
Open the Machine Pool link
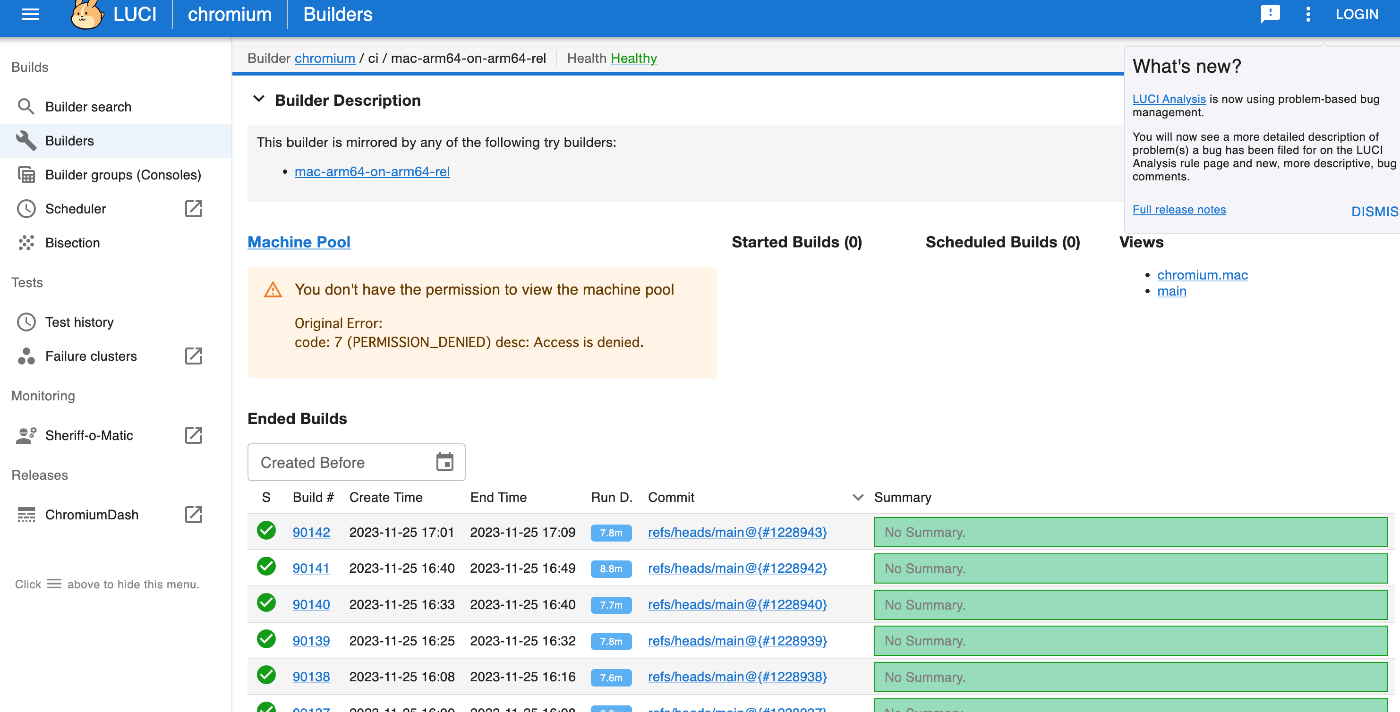(299, 242)
